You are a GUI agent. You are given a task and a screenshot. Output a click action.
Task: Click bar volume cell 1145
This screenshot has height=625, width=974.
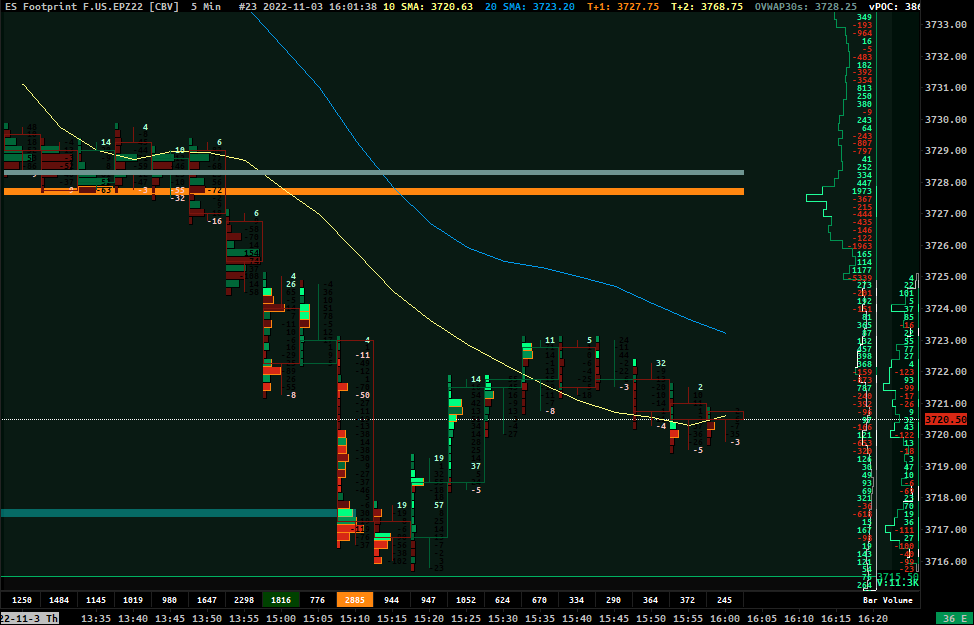(x=96, y=600)
